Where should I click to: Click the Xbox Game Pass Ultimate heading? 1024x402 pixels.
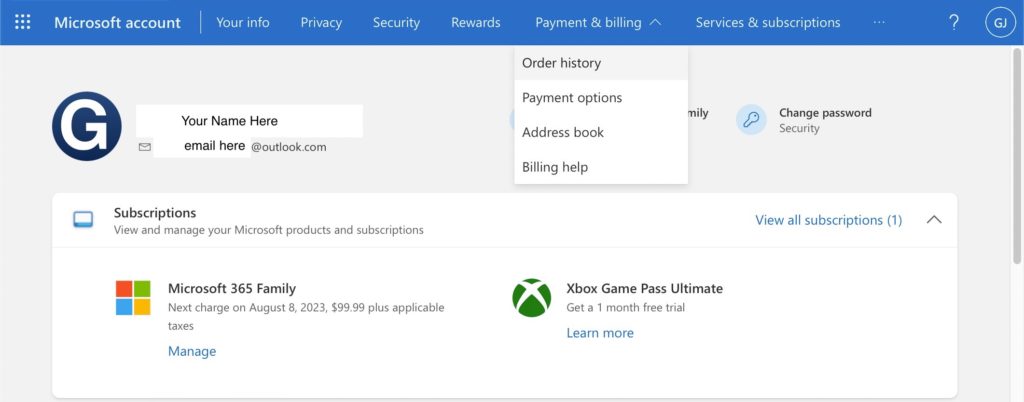[645, 288]
